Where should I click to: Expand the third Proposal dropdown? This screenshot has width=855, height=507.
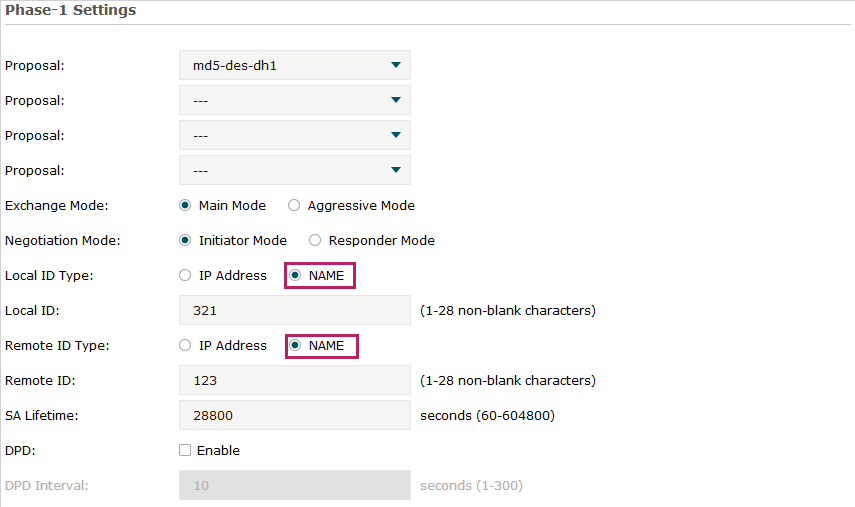point(294,135)
